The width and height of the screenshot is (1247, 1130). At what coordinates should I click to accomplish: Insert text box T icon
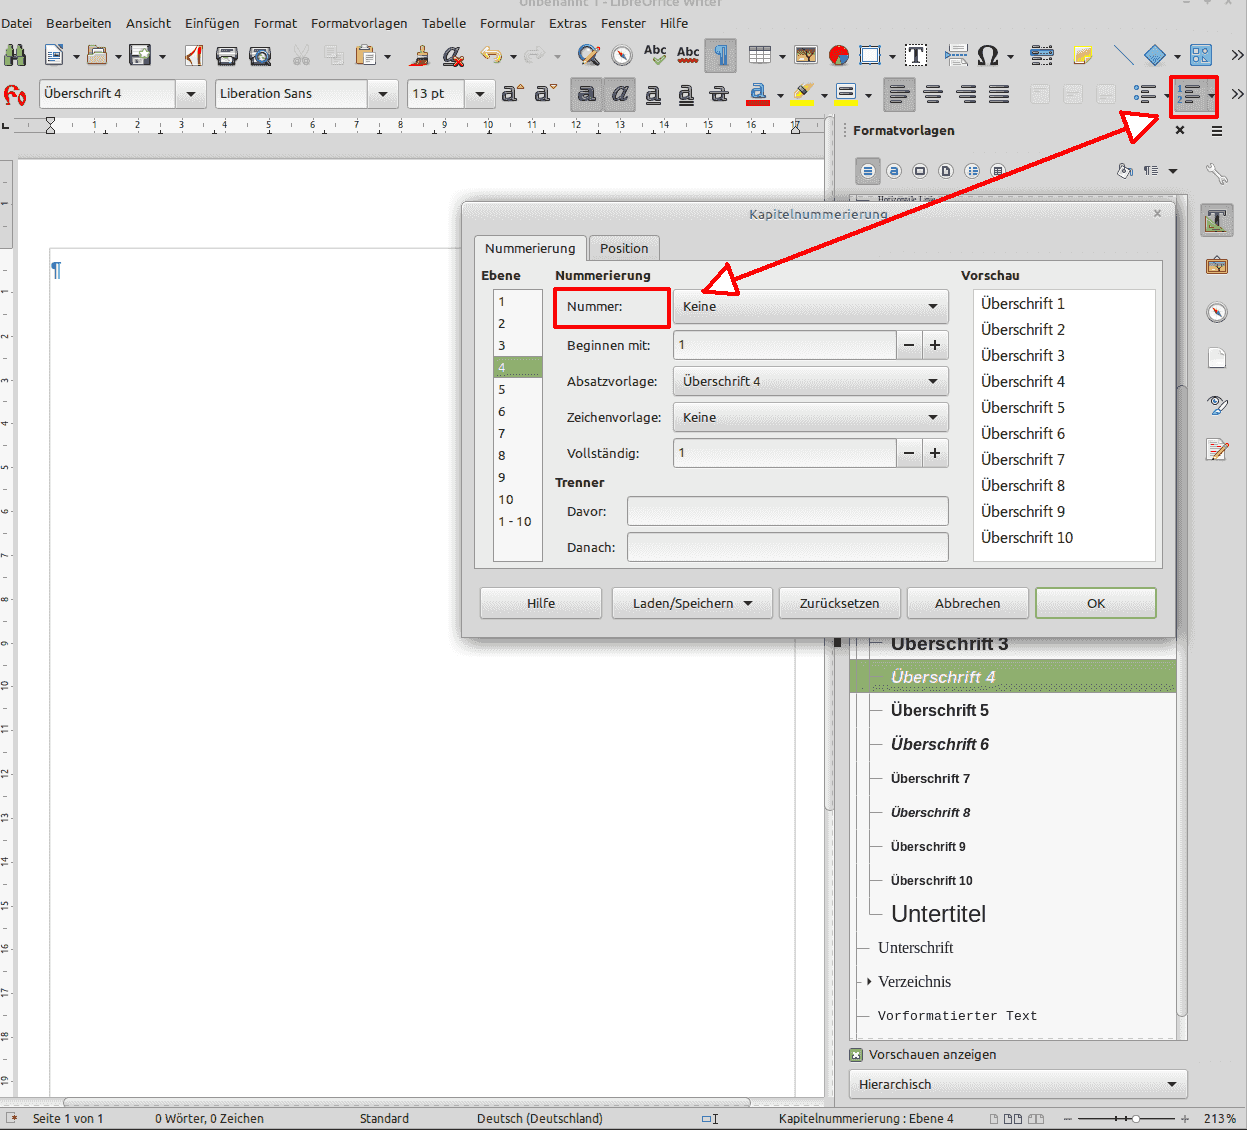point(915,55)
